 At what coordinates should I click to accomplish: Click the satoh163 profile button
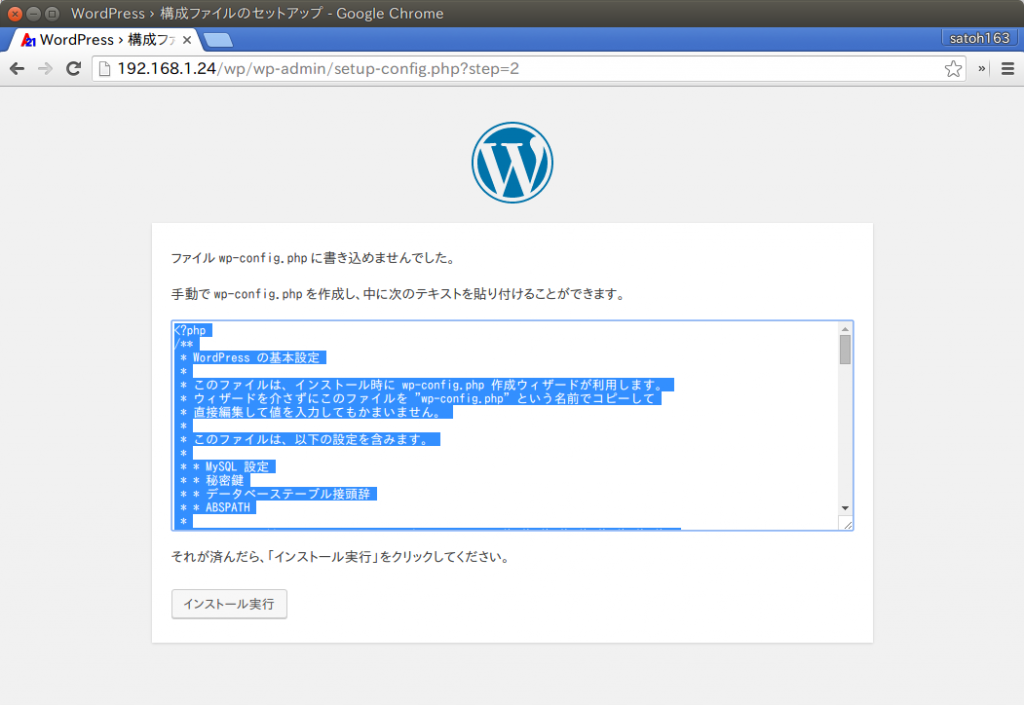click(x=979, y=38)
